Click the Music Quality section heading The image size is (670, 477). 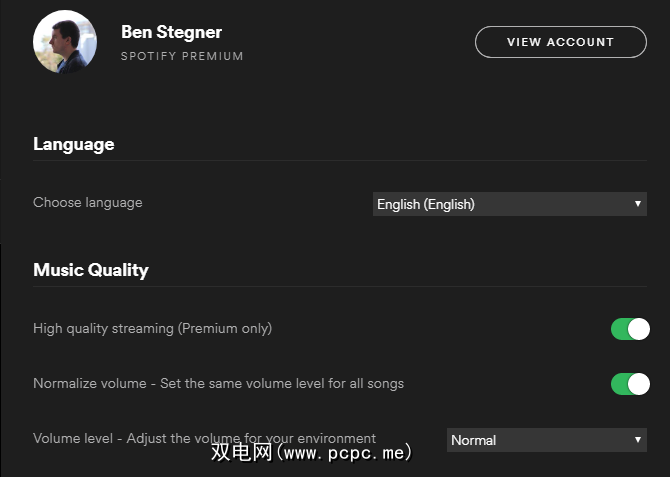[x=91, y=270]
